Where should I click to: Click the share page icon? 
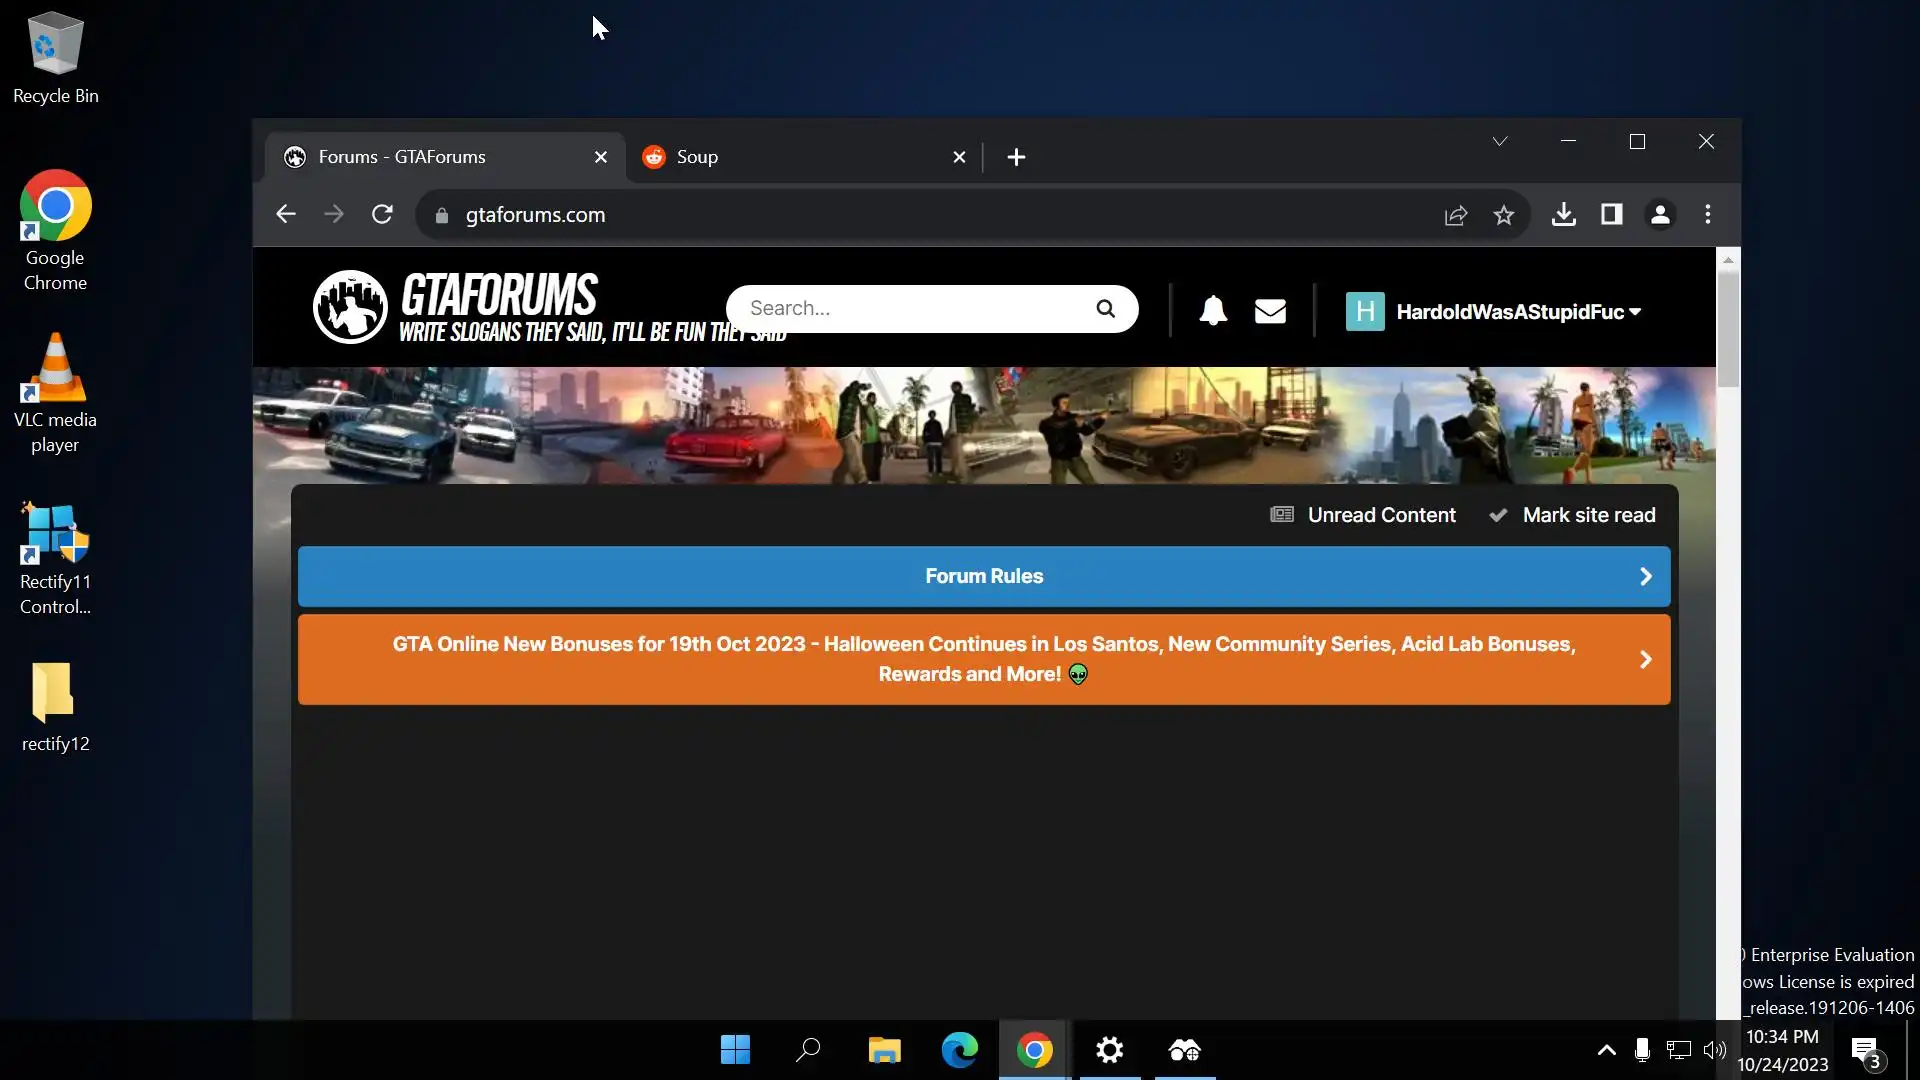1456,215
